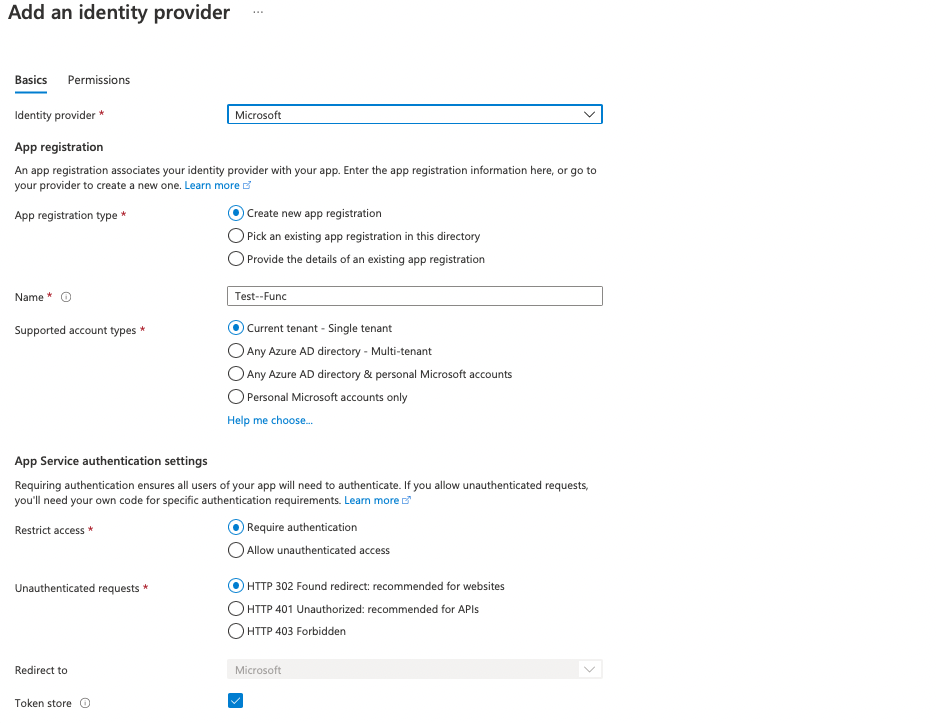The width and height of the screenshot is (936, 723).
Task: Choose Allow unauthenticated access
Action: [x=235, y=549]
